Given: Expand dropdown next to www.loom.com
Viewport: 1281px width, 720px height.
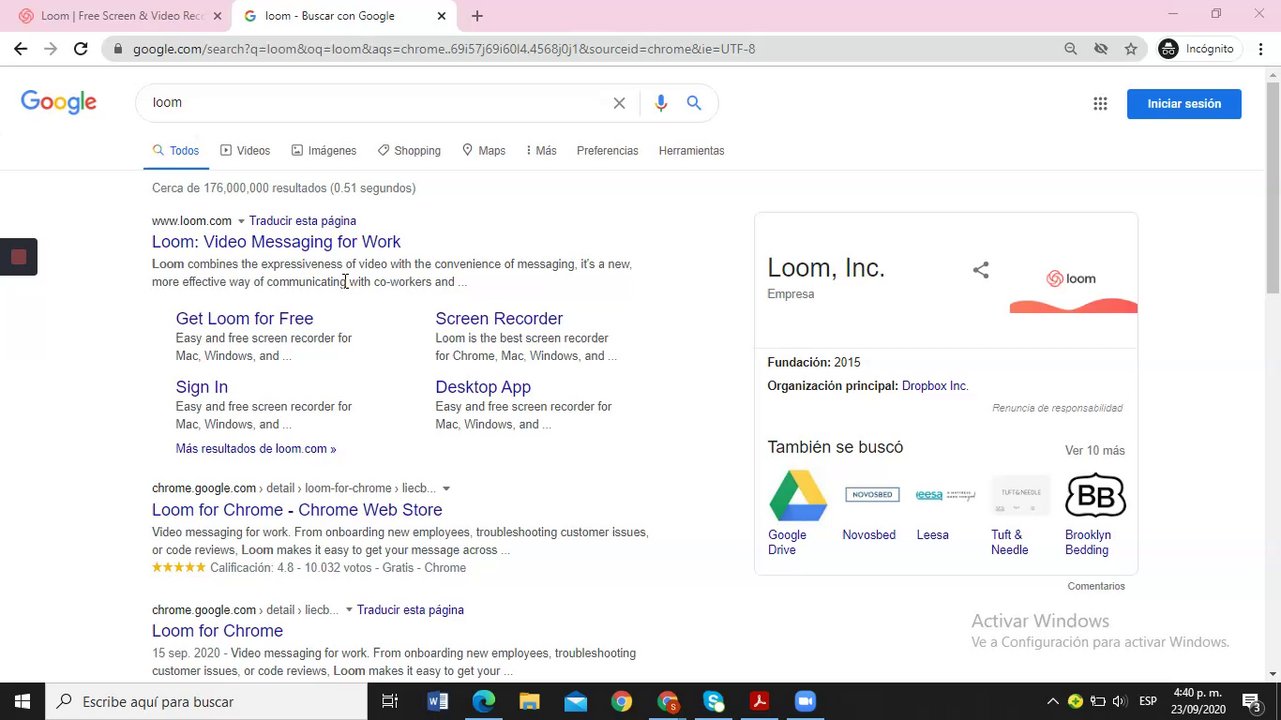Looking at the screenshot, I should click(x=241, y=221).
